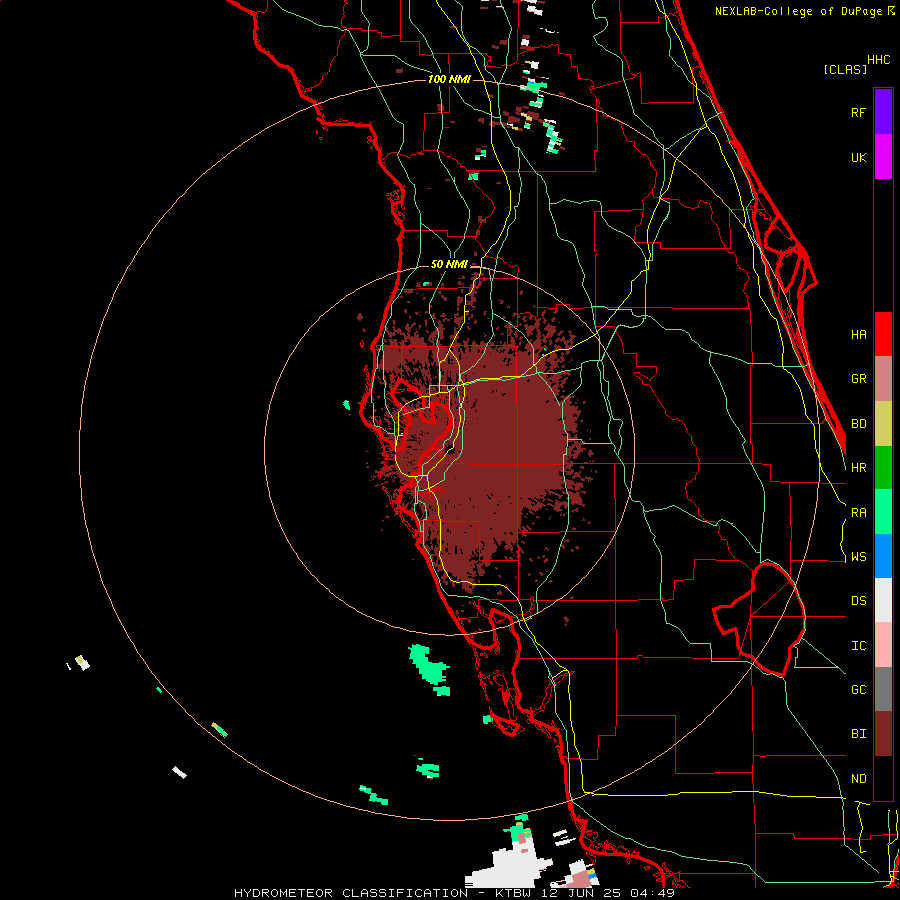Click the GR legend label
This screenshot has width=900, height=900.
click(859, 379)
